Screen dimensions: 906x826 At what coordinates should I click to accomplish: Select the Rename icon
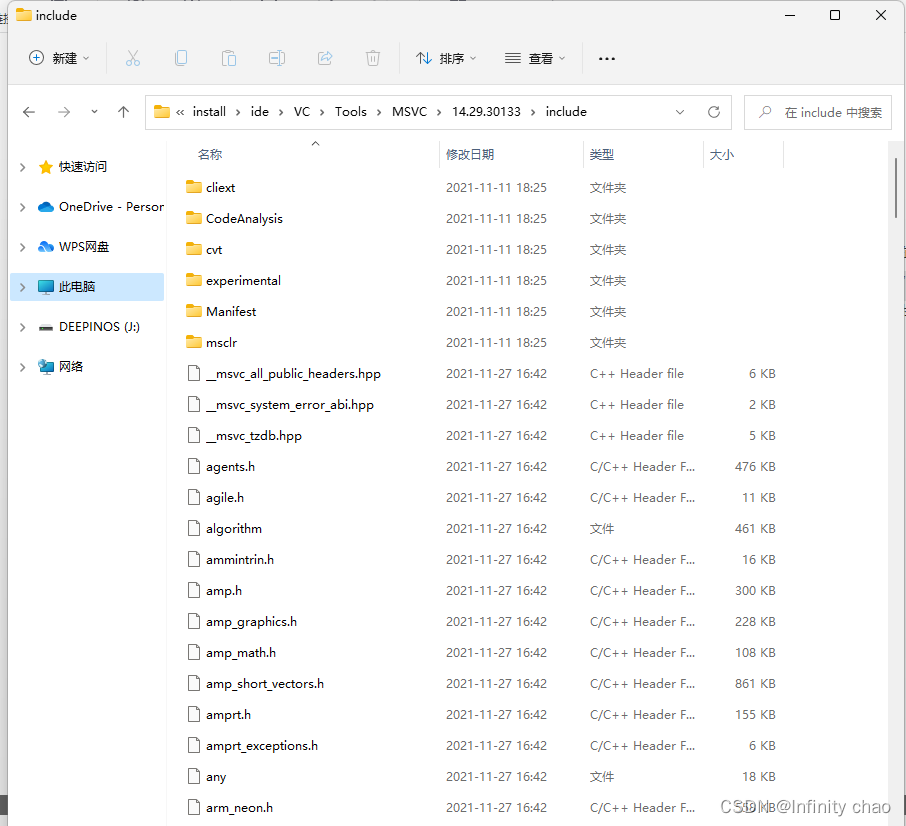277,58
